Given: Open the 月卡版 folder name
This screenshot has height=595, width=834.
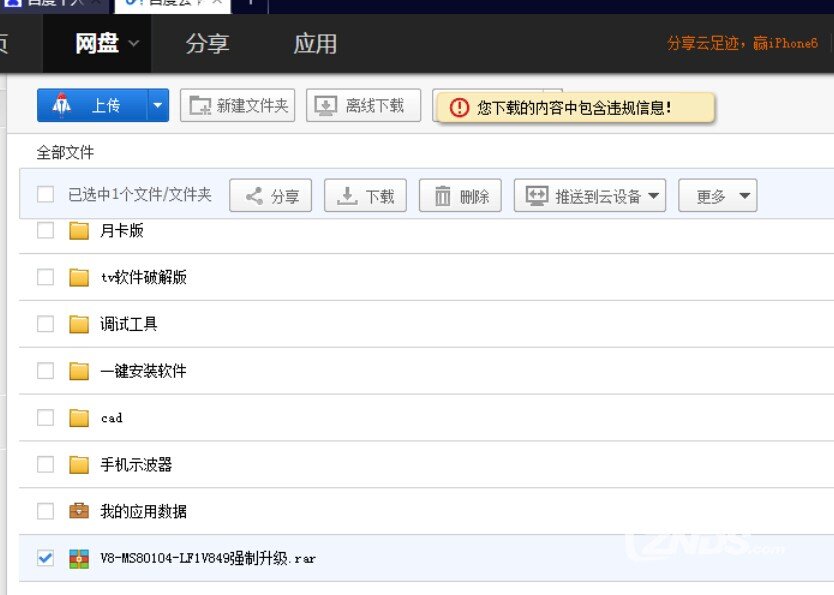Looking at the screenshot, I should point(122,231).
